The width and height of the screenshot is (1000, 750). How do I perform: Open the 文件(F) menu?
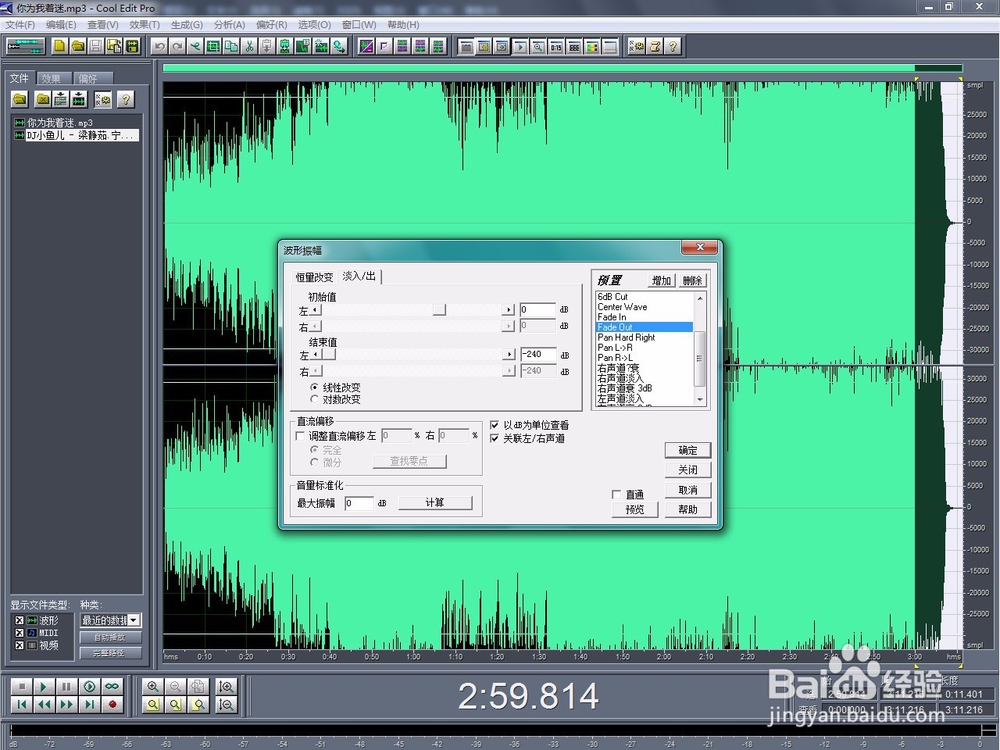[20, 24]
